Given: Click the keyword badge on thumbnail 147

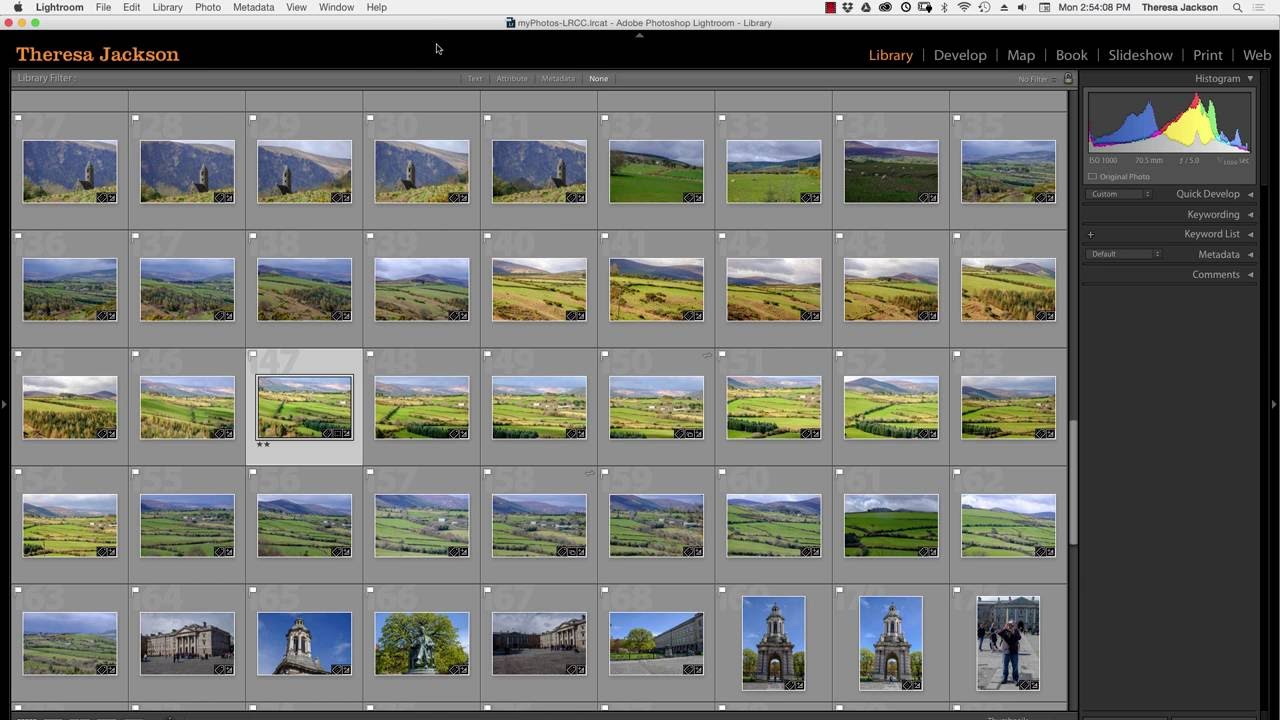Looking at the screenshot, I should (x=328, y=434).
